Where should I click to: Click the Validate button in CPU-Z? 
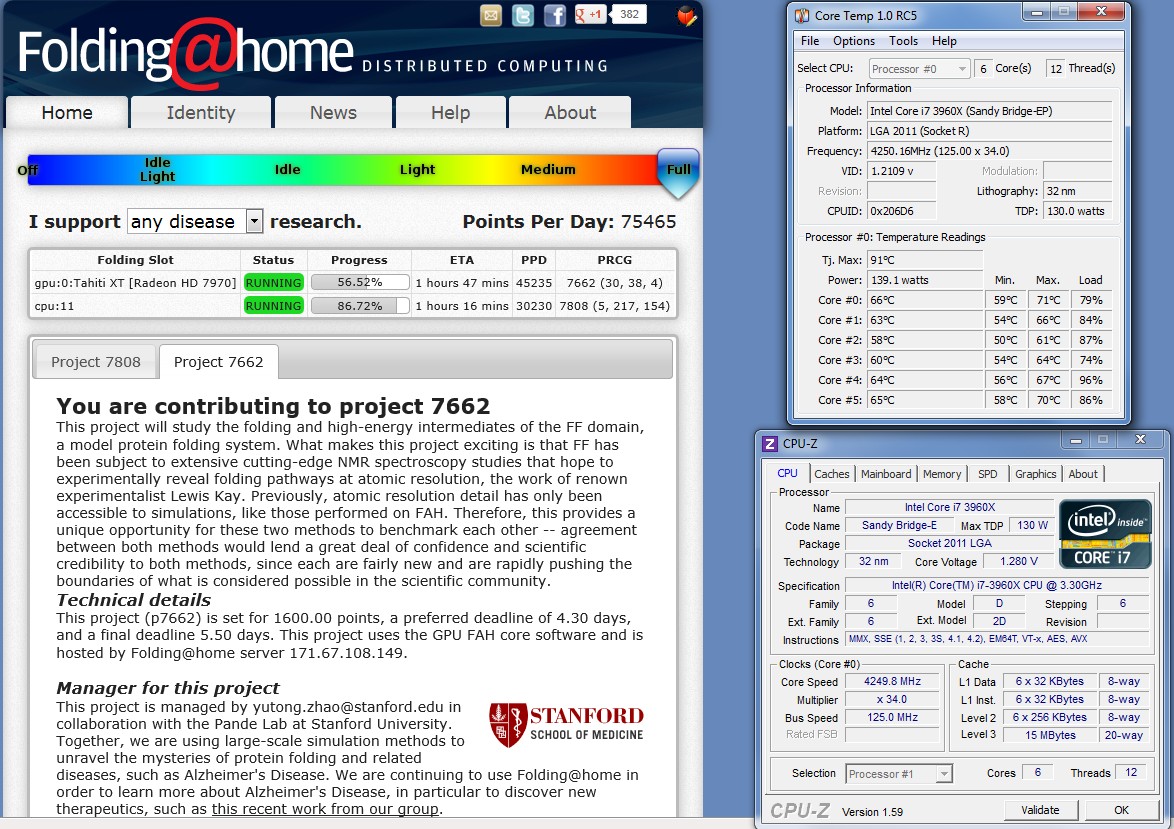(1040, 810)
